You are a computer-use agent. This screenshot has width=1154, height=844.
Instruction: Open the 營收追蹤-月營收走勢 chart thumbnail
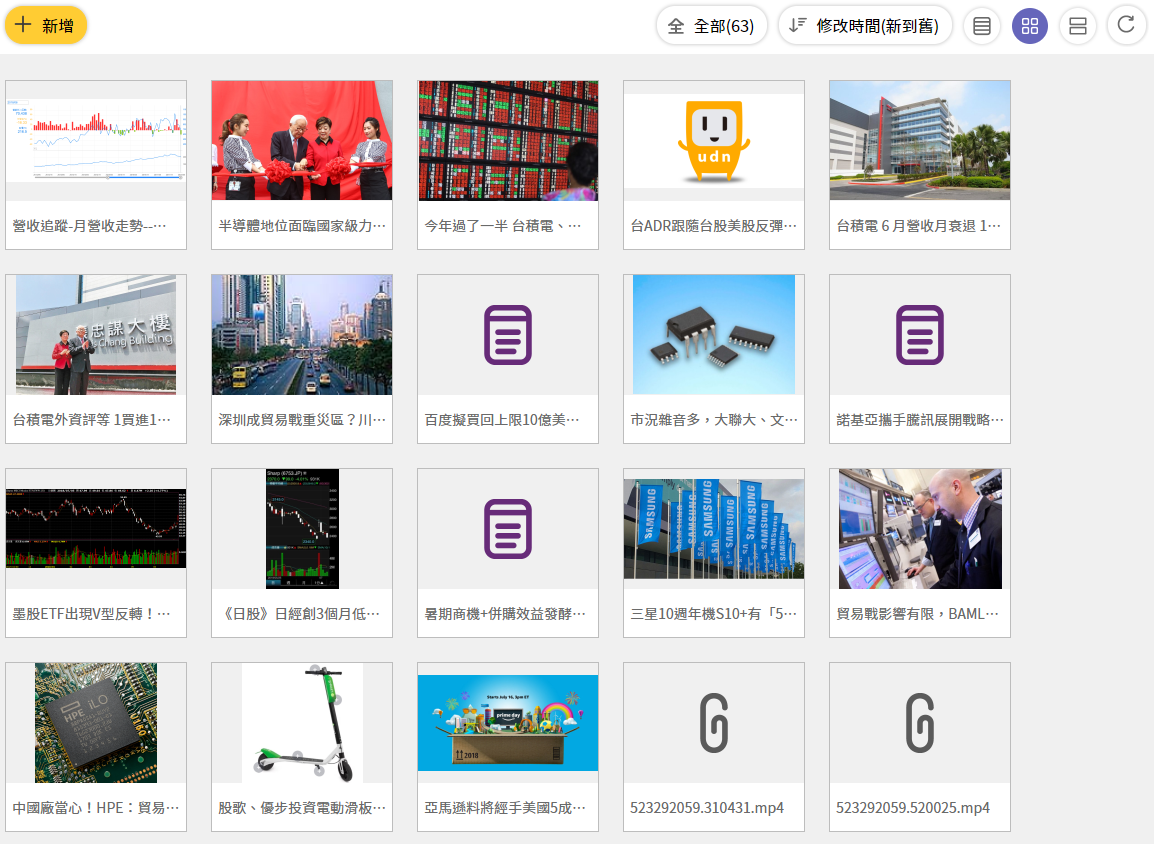(x=96, y=141)
